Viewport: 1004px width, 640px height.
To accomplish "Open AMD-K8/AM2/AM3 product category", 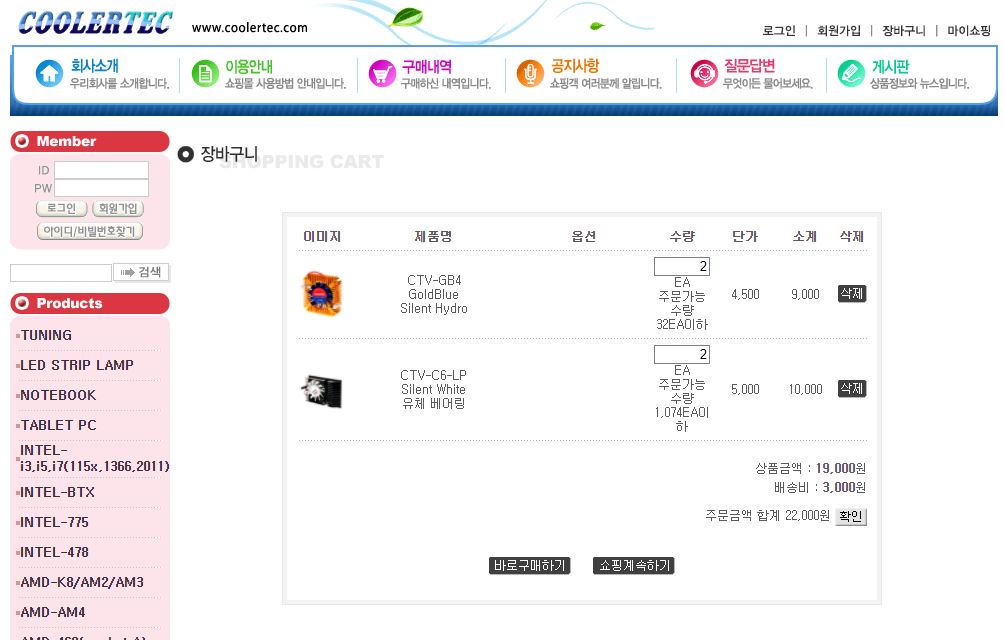I will click(x=82, y=582).
